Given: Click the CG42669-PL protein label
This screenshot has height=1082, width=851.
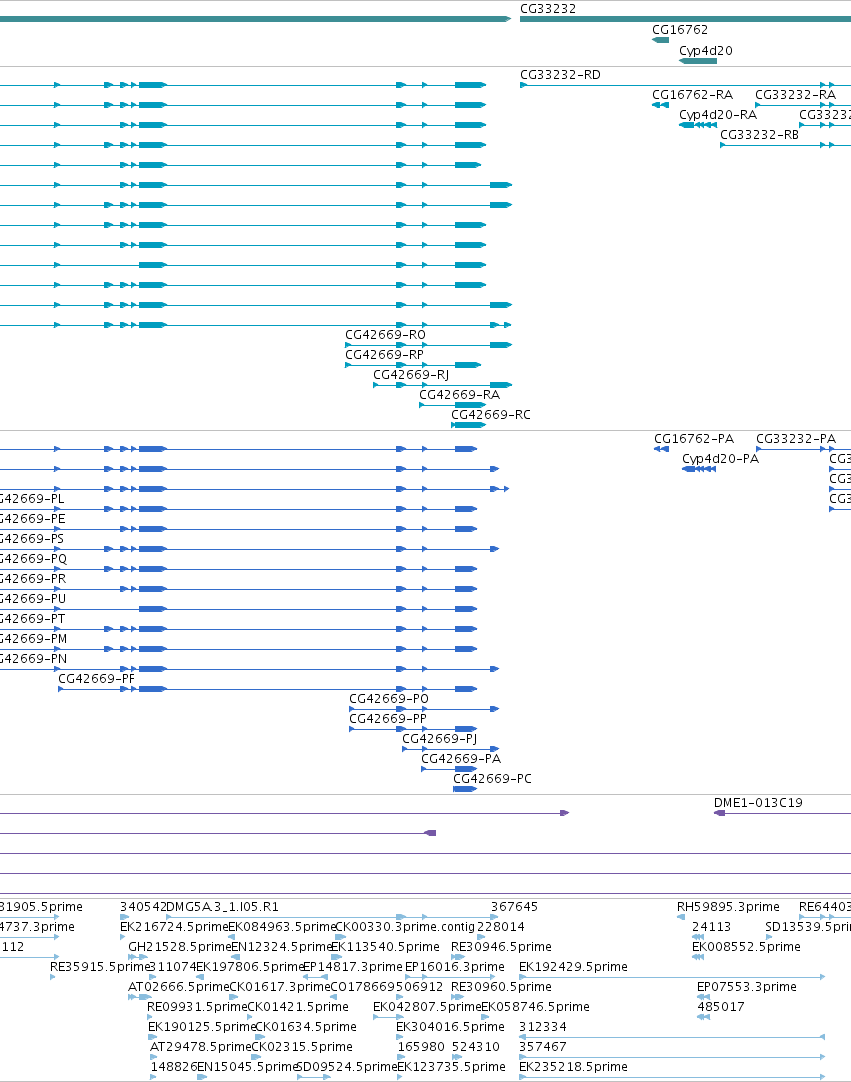Looking at the screenshot, I should tap(32, 499).
